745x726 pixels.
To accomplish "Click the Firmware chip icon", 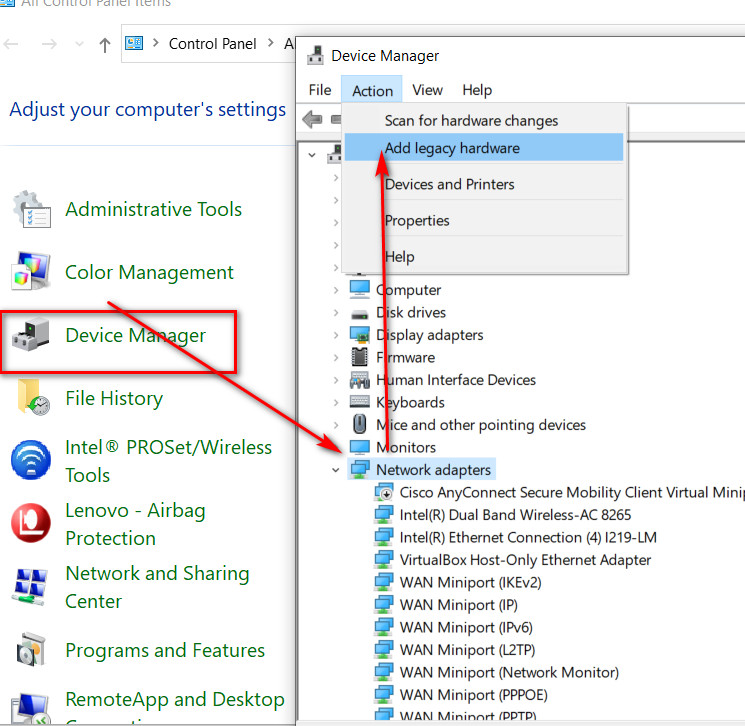I will 360,357.
